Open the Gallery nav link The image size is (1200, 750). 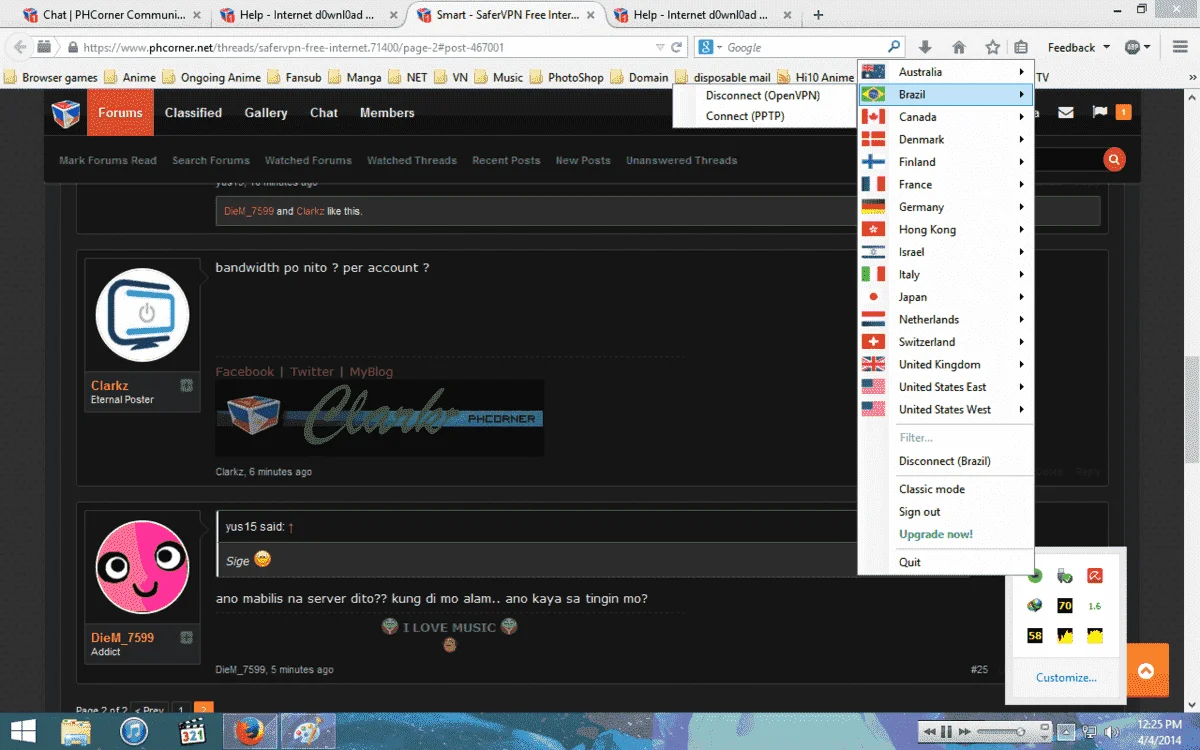[266, 113]
